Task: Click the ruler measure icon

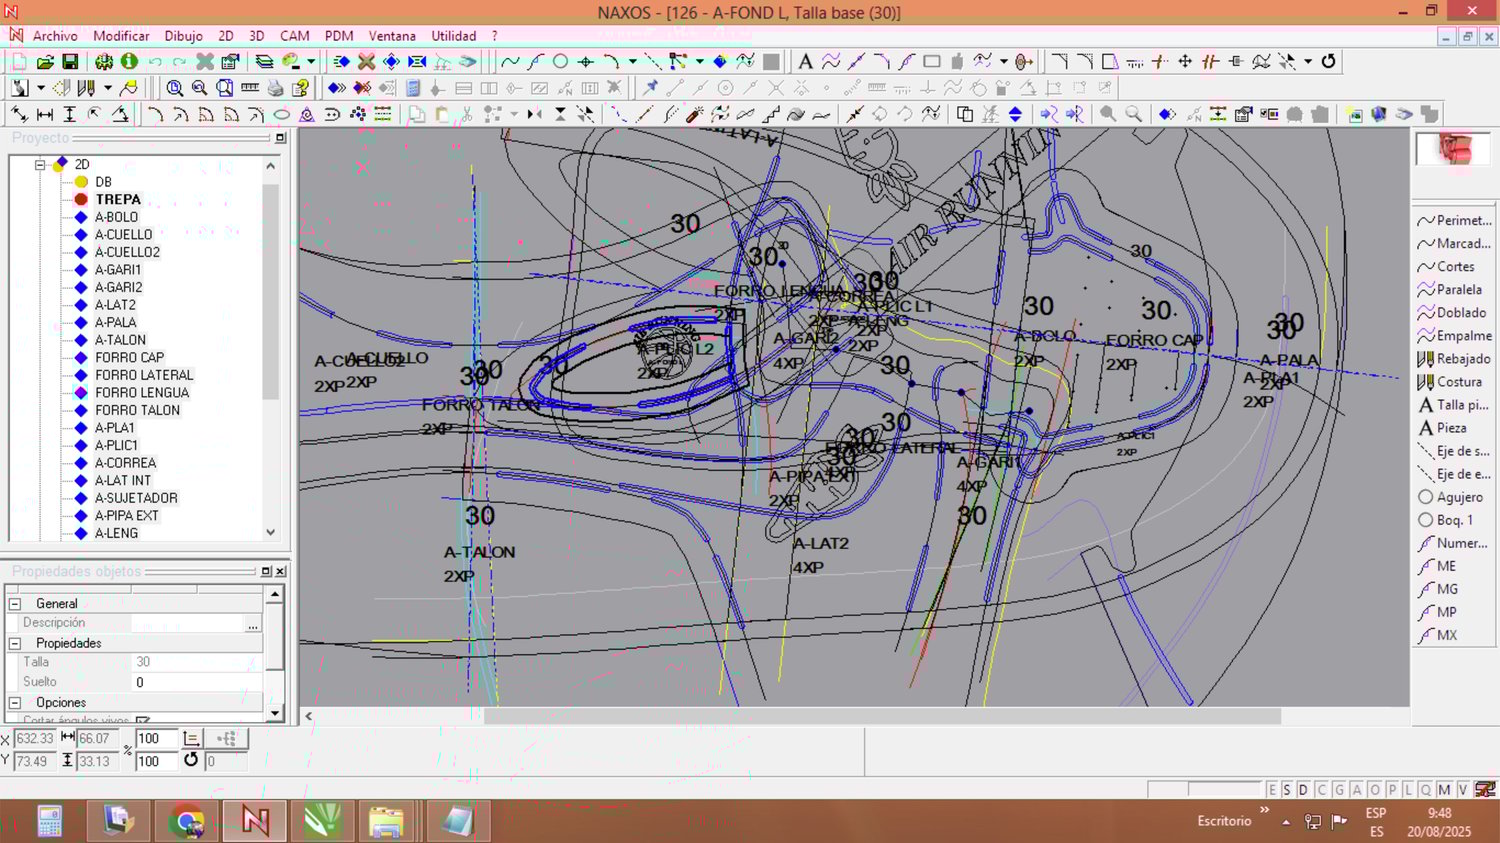Action: click(250, 88)
